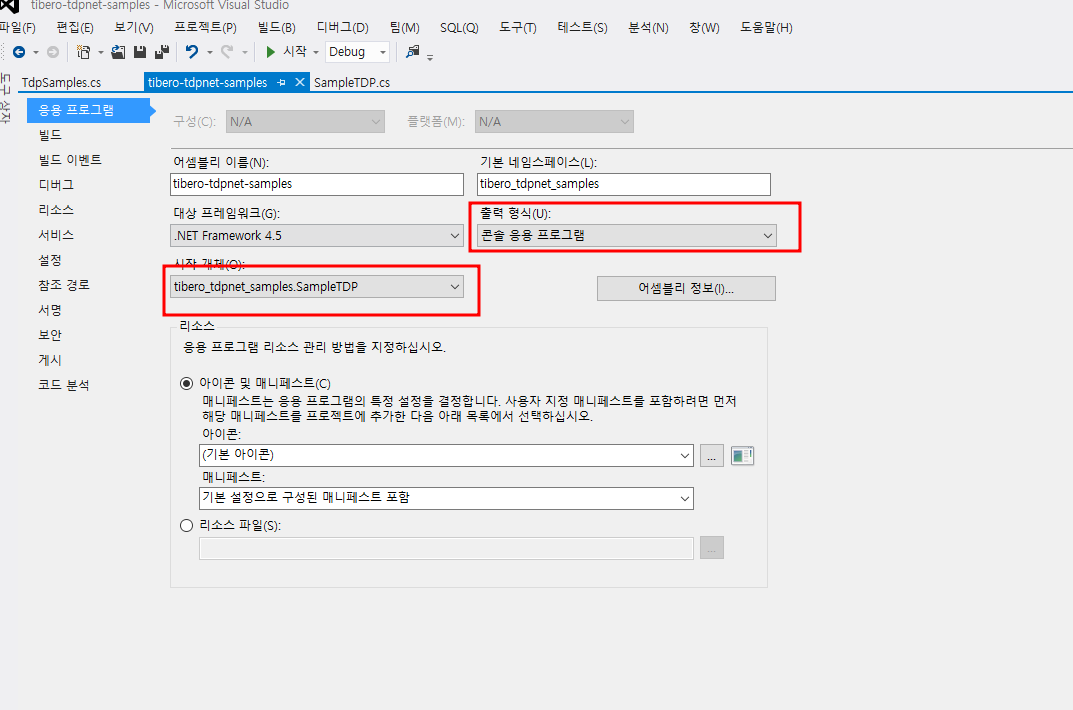Screen dimensions: 1073x710
Task: Click the Save All icon
Action: (162, 52)
